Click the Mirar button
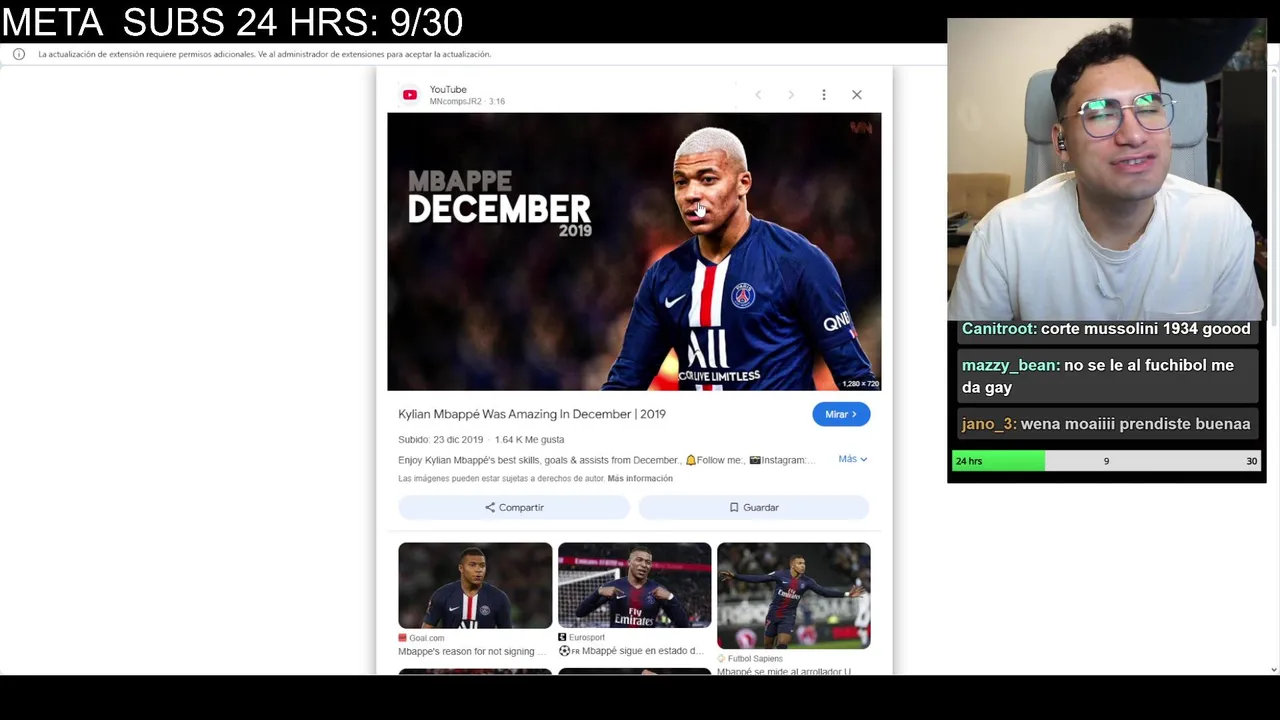The image size is (1280, 720). (x=841, y=414)
